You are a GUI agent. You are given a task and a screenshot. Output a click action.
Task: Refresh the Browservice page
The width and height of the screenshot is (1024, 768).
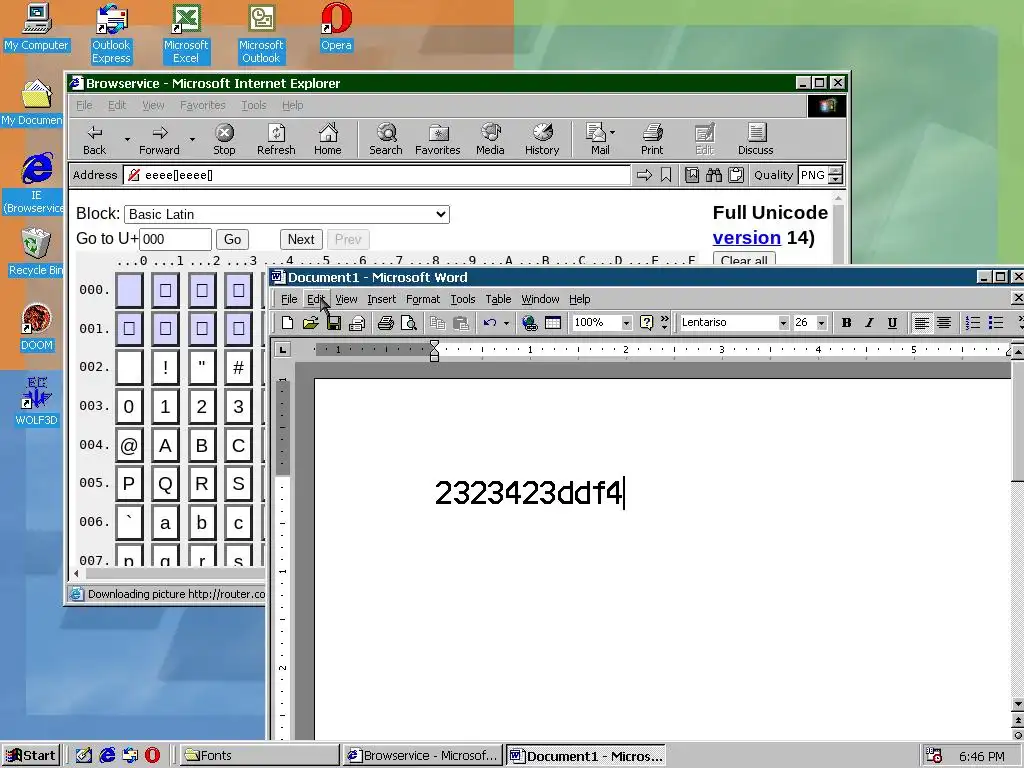tap(276, 140)
